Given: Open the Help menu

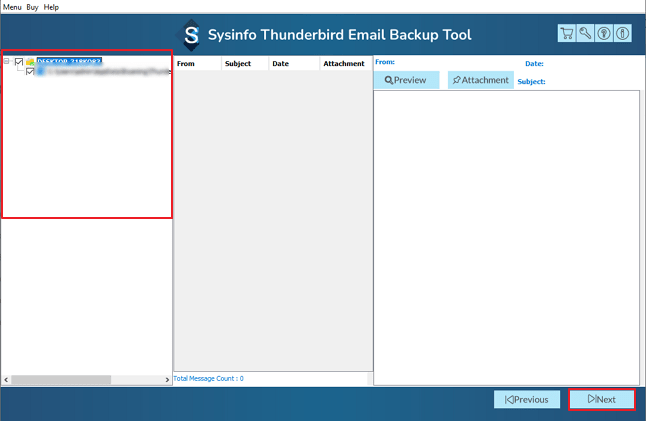Looking at the screenshot, I should tap(51, 7).
